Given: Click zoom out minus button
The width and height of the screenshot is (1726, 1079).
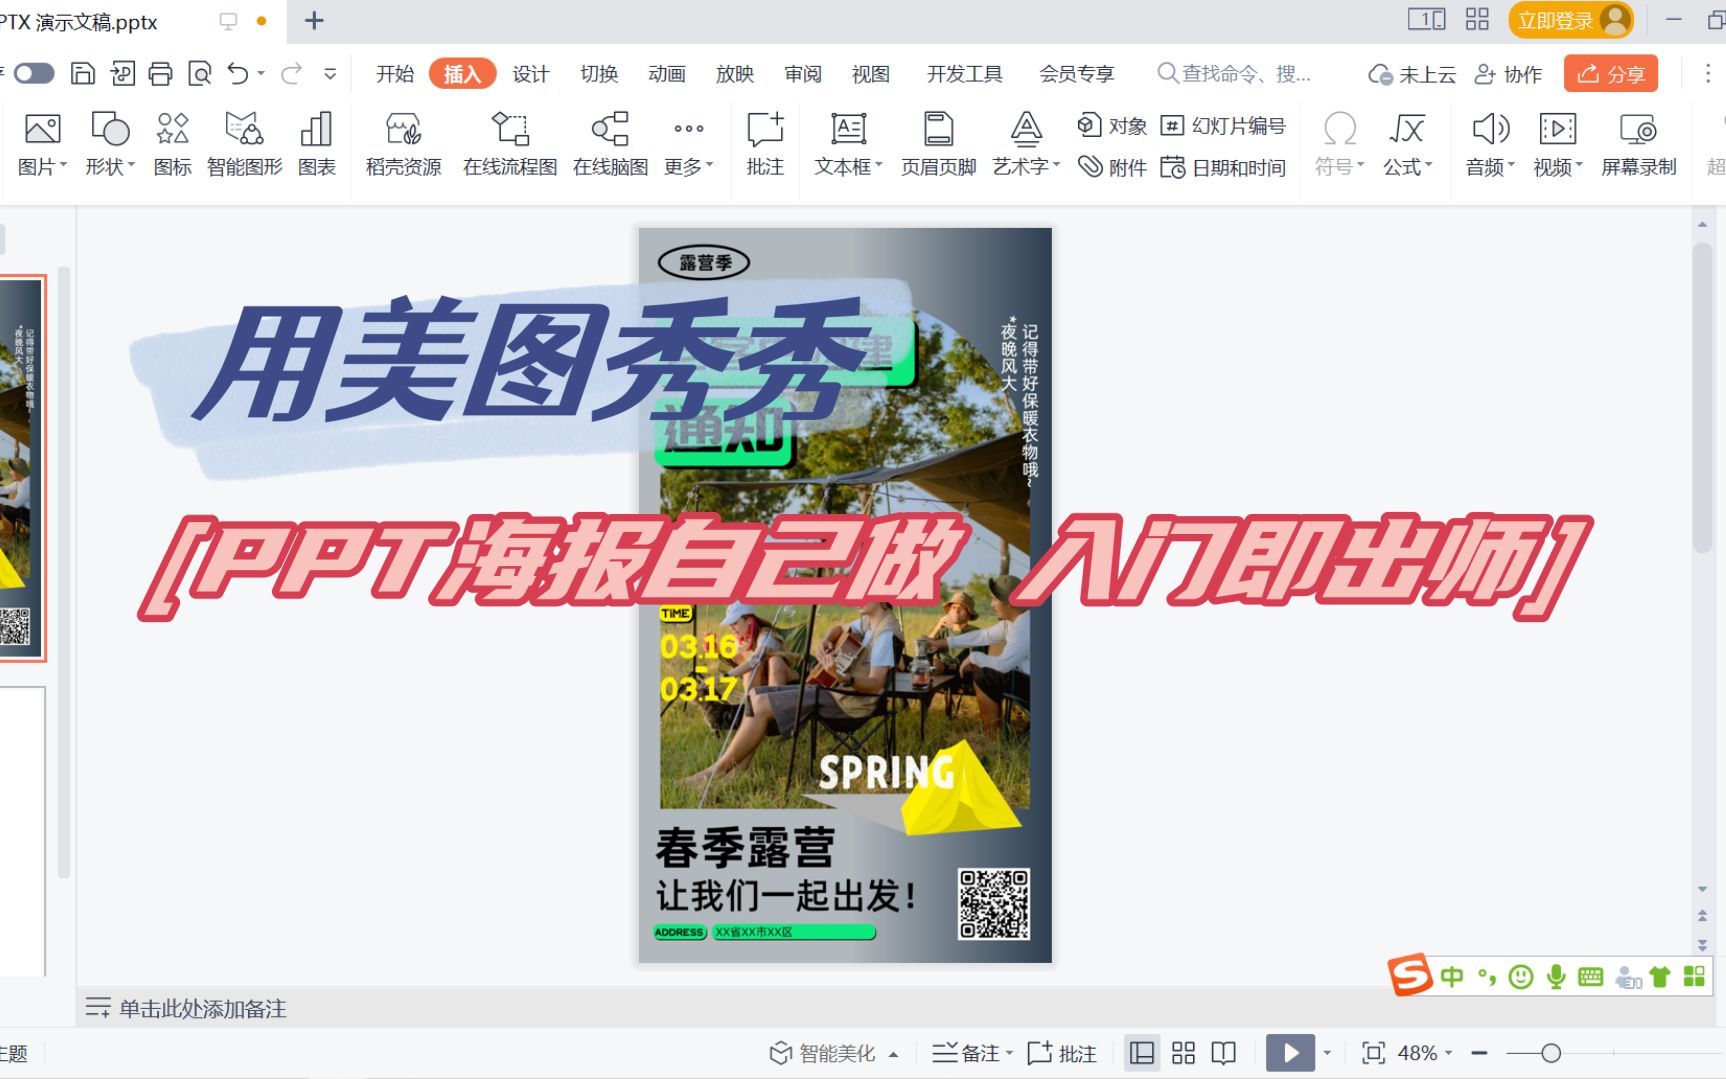Looking at the screenshot, I should [x=1480, y=1053].
